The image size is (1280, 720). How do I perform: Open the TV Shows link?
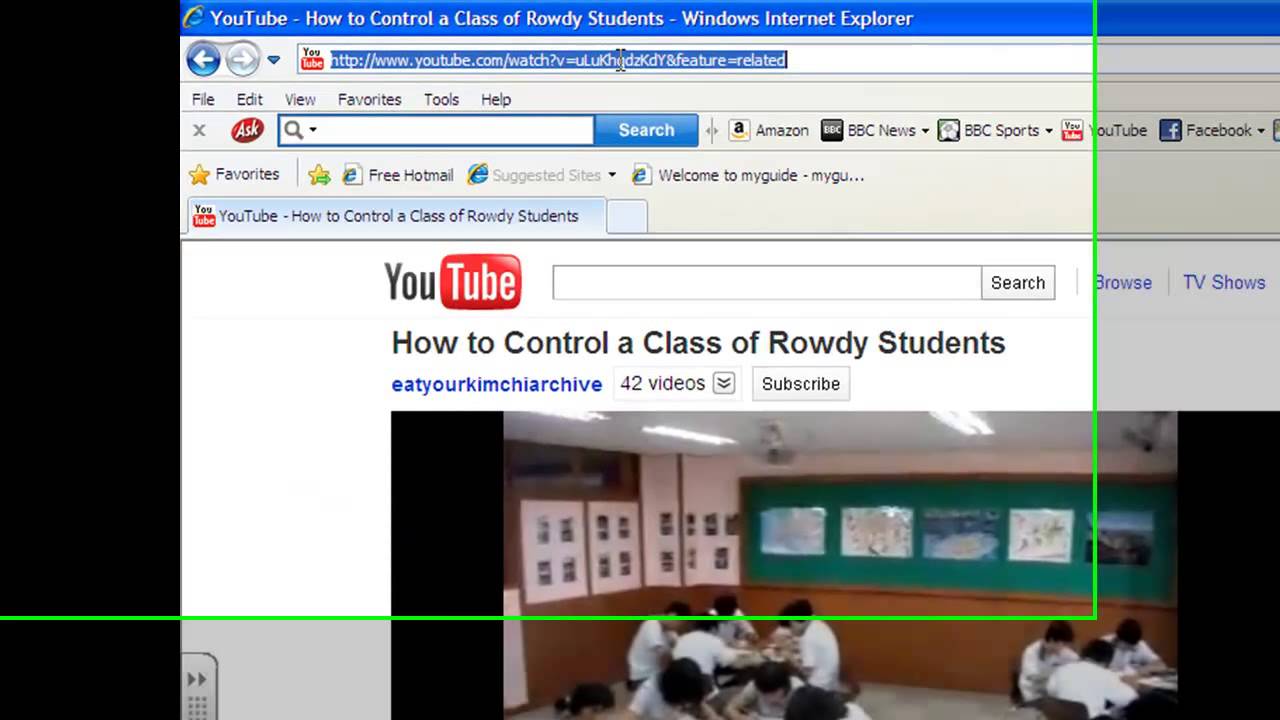click(x=1224, y=282)
